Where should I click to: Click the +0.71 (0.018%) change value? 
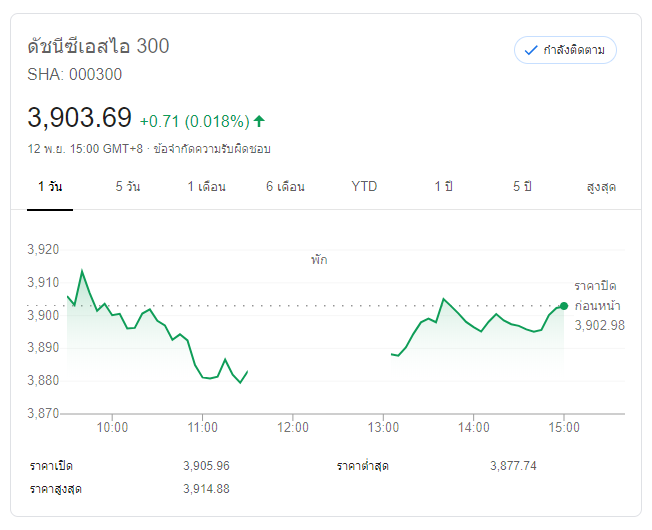pos(194,121)
